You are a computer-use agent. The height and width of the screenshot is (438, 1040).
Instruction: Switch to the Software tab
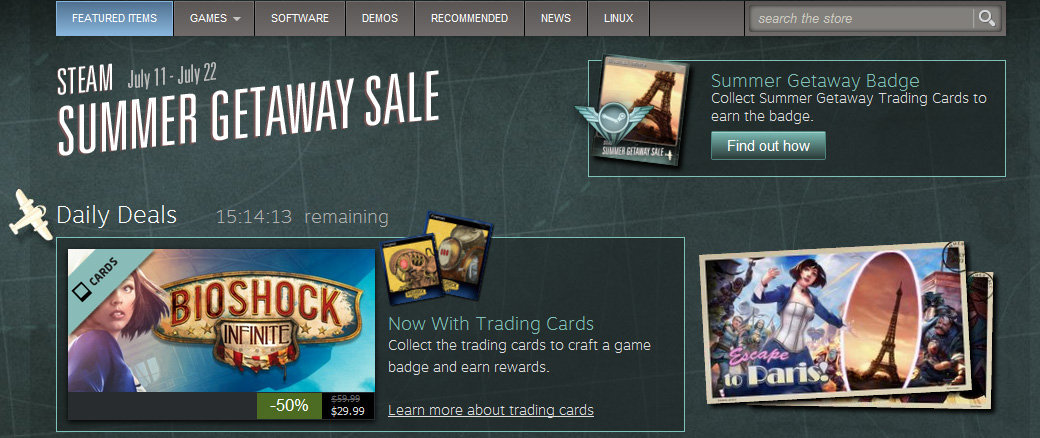click(x=300, y=19)
